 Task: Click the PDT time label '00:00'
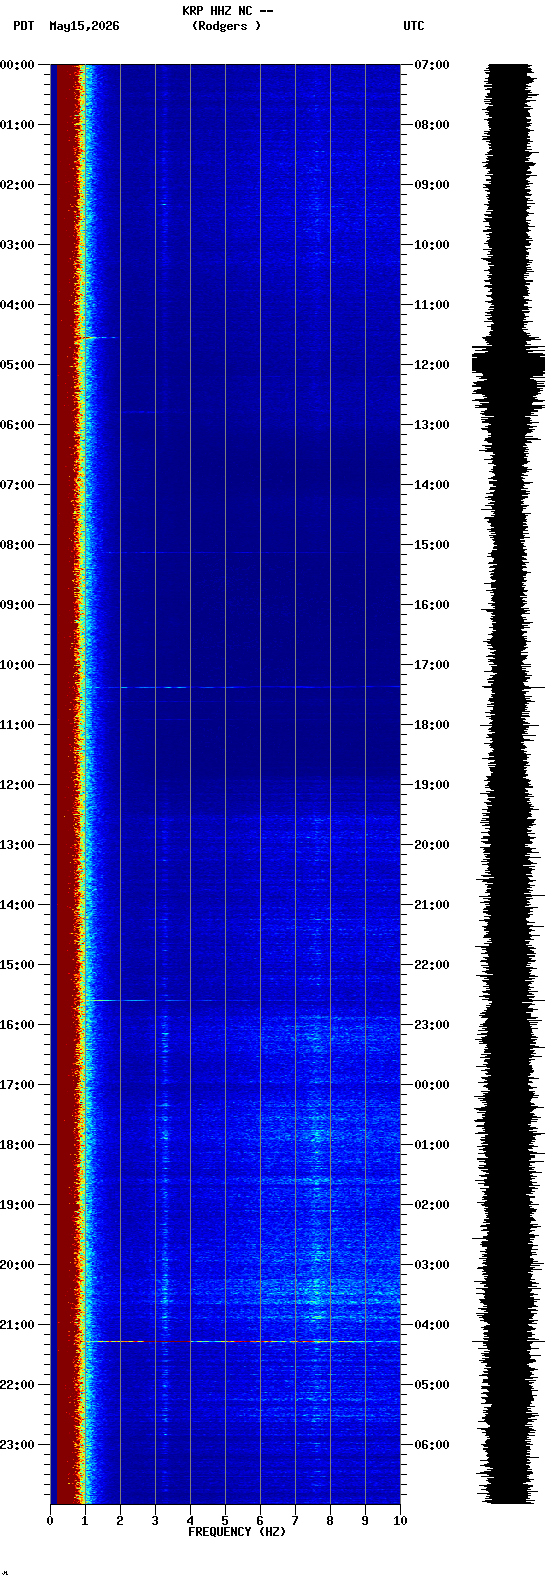[x=17, y=65]
